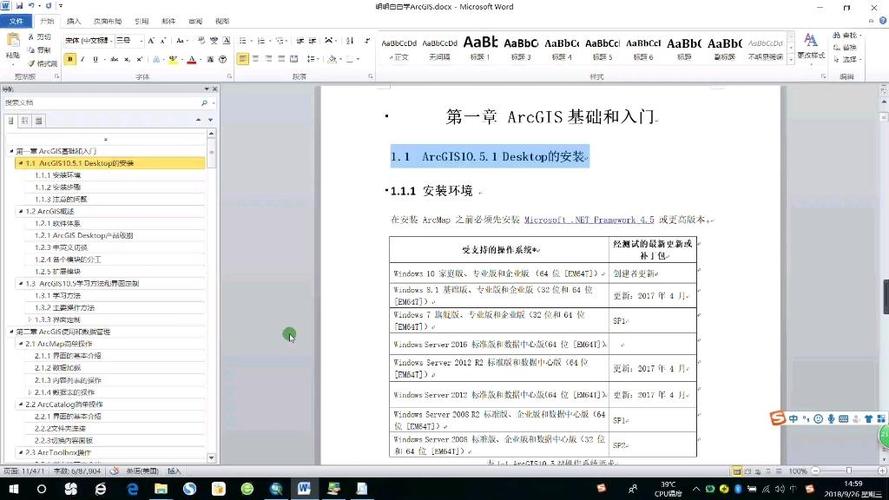889x500 pixels.
Task: Activate the Format Painter
Action: 43,63
